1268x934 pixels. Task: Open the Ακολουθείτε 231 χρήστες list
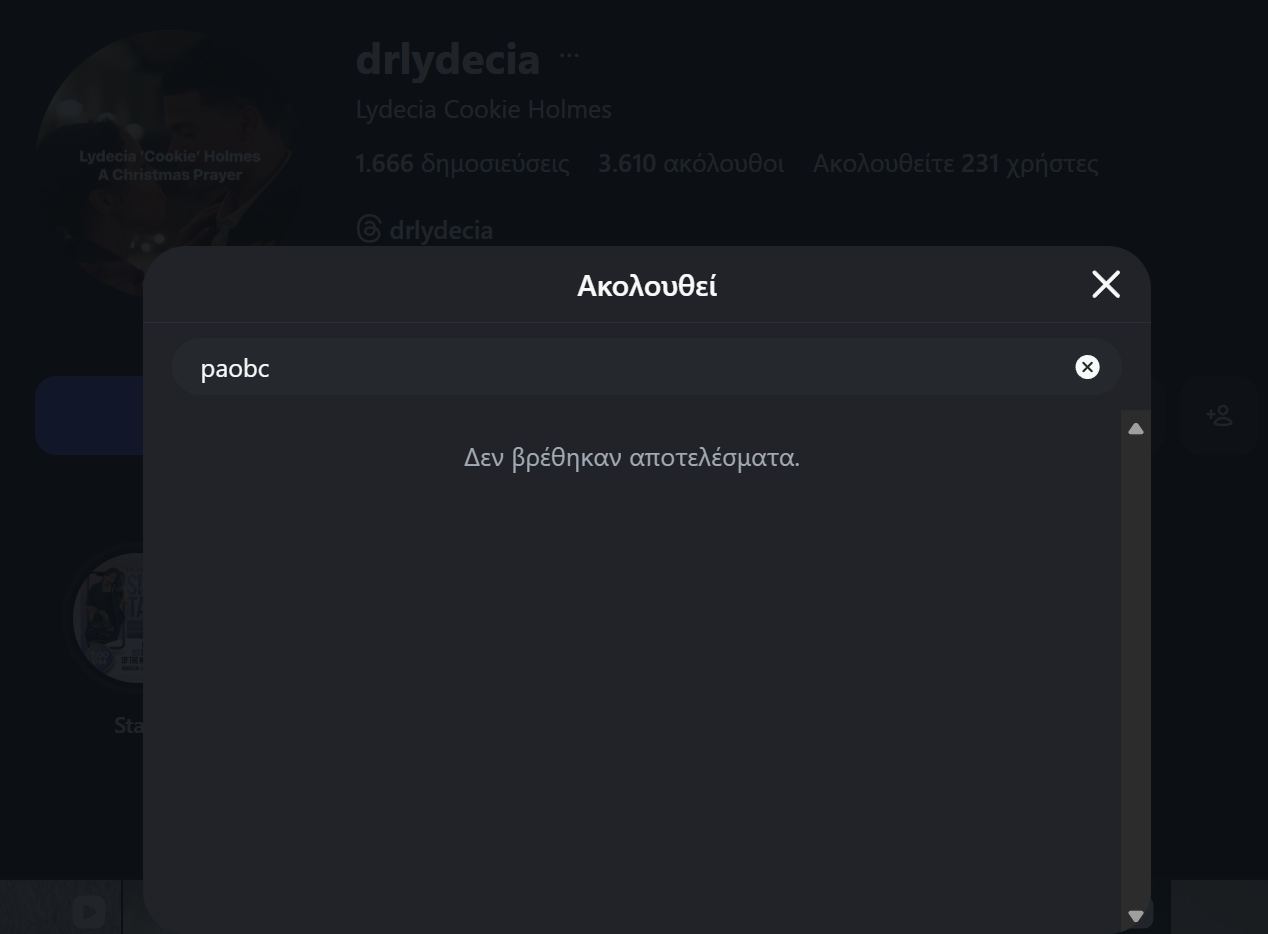(955, 164)
